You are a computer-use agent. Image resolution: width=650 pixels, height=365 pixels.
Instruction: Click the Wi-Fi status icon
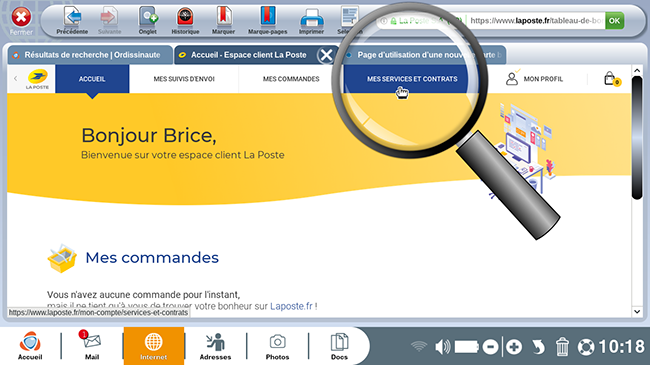pyautogui.click(x=419, y=346)
